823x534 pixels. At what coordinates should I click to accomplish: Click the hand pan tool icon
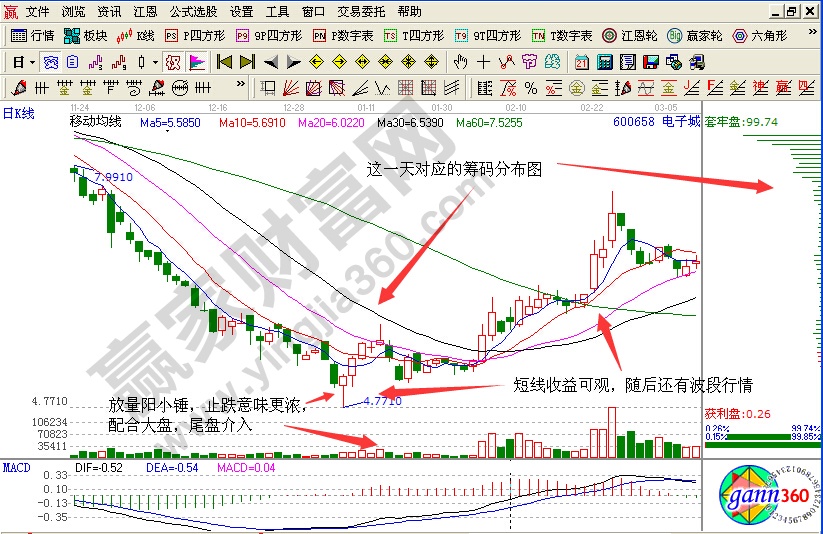coord(460,62)
